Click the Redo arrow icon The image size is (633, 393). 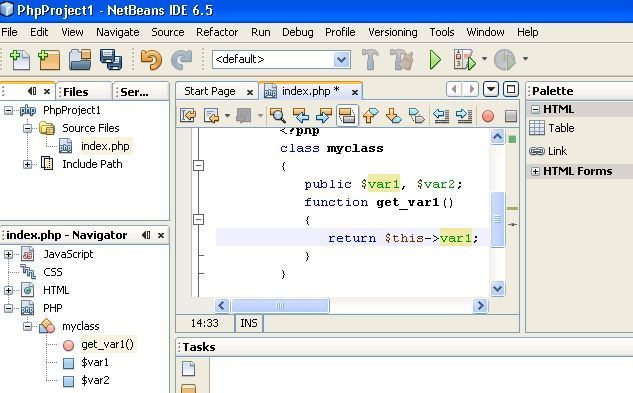point(181,60)
